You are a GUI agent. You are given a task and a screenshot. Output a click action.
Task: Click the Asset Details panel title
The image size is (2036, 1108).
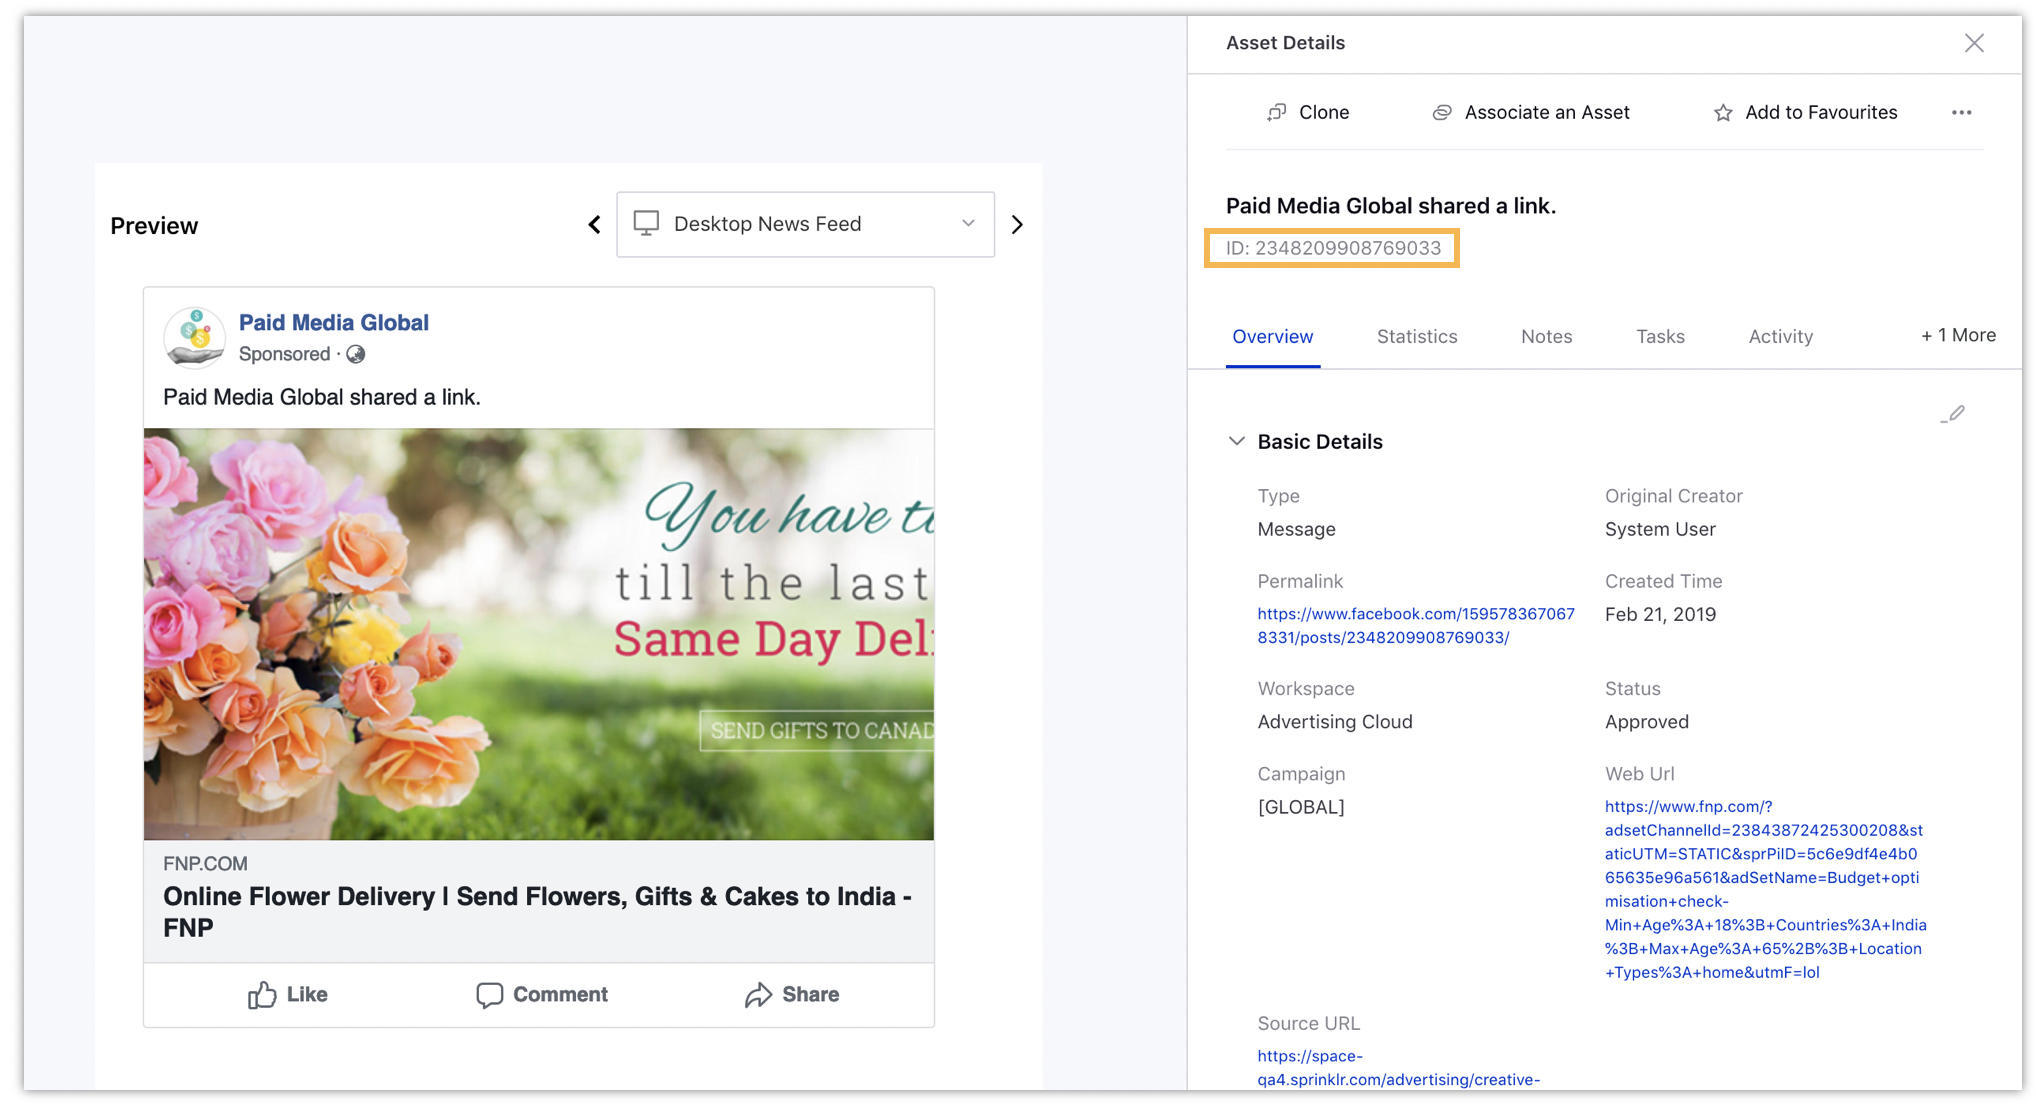1285,43
